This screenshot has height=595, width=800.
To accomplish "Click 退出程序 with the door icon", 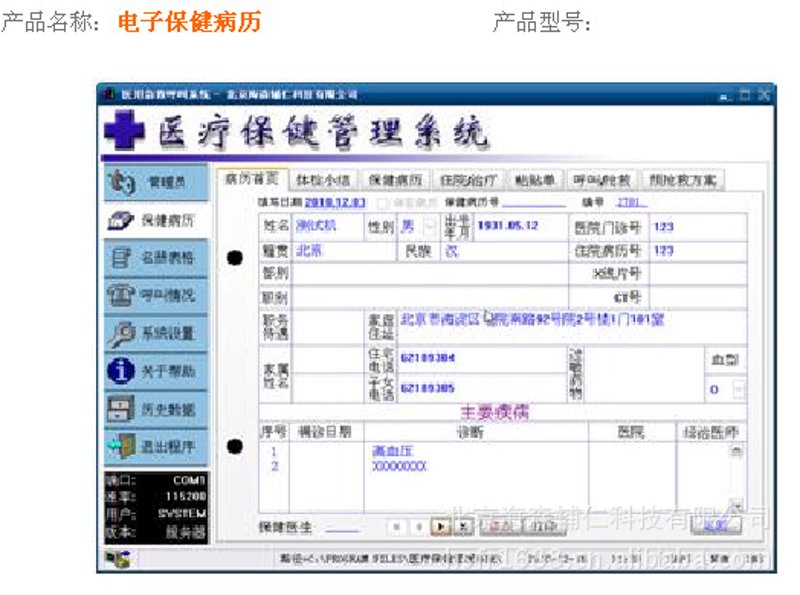I will point(156,447).
